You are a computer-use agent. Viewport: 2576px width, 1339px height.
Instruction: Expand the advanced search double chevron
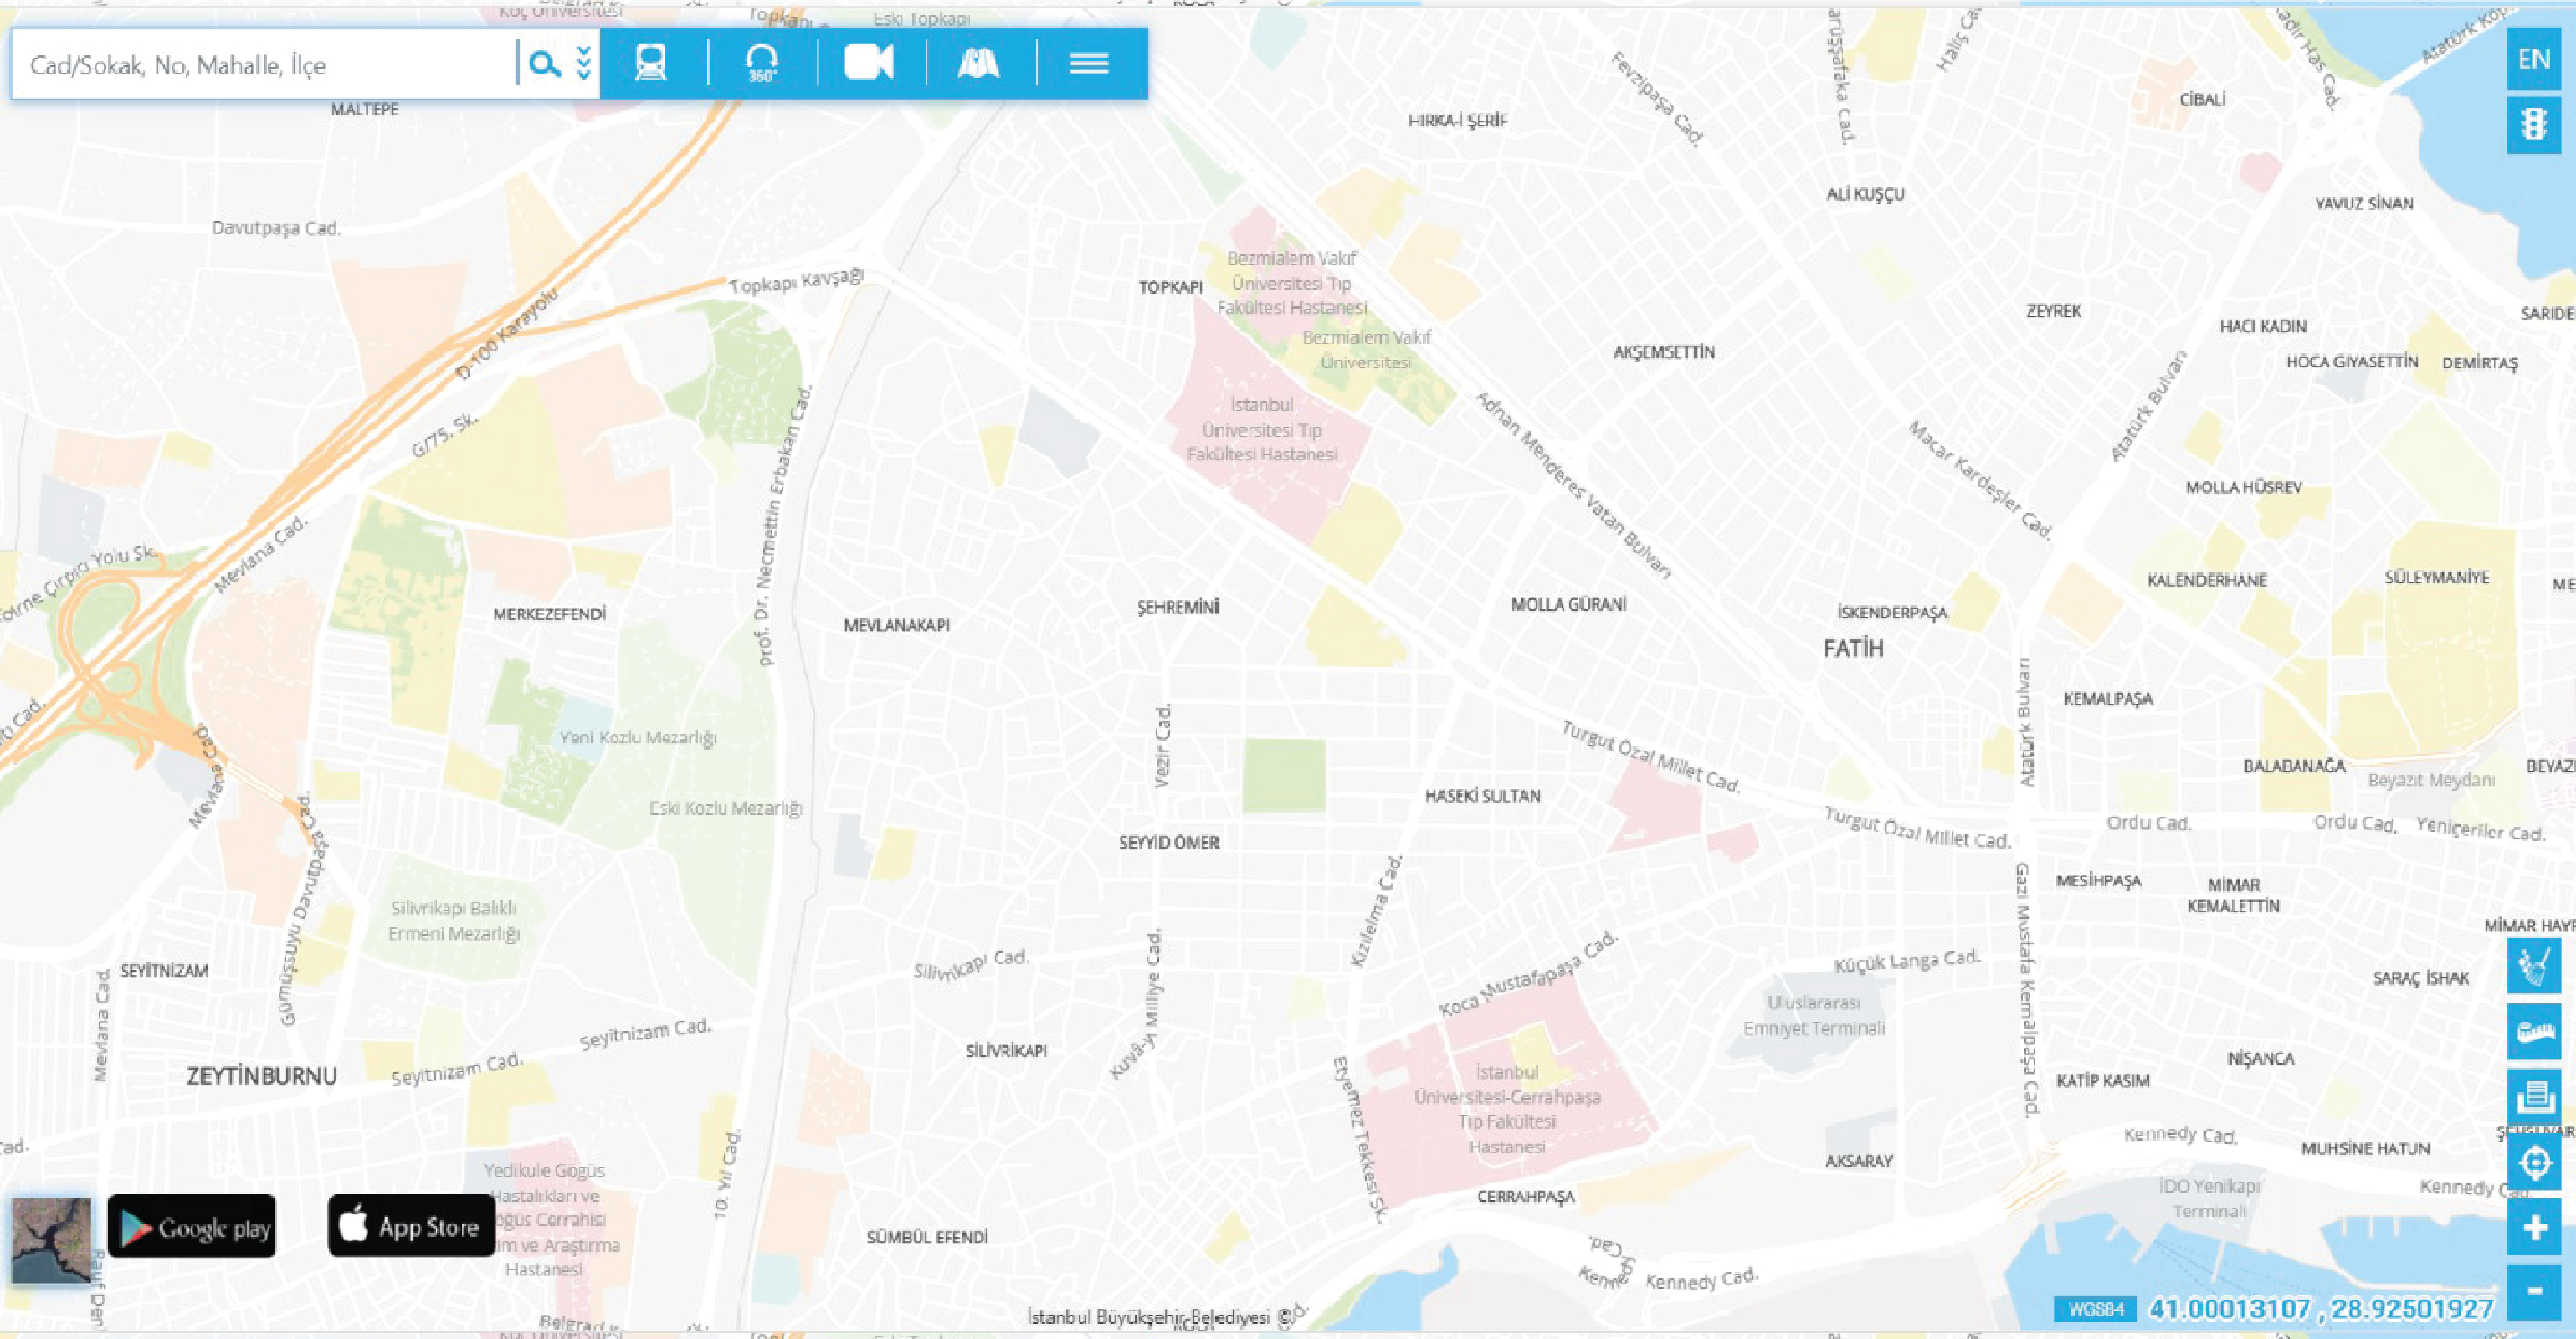(584, 63)
